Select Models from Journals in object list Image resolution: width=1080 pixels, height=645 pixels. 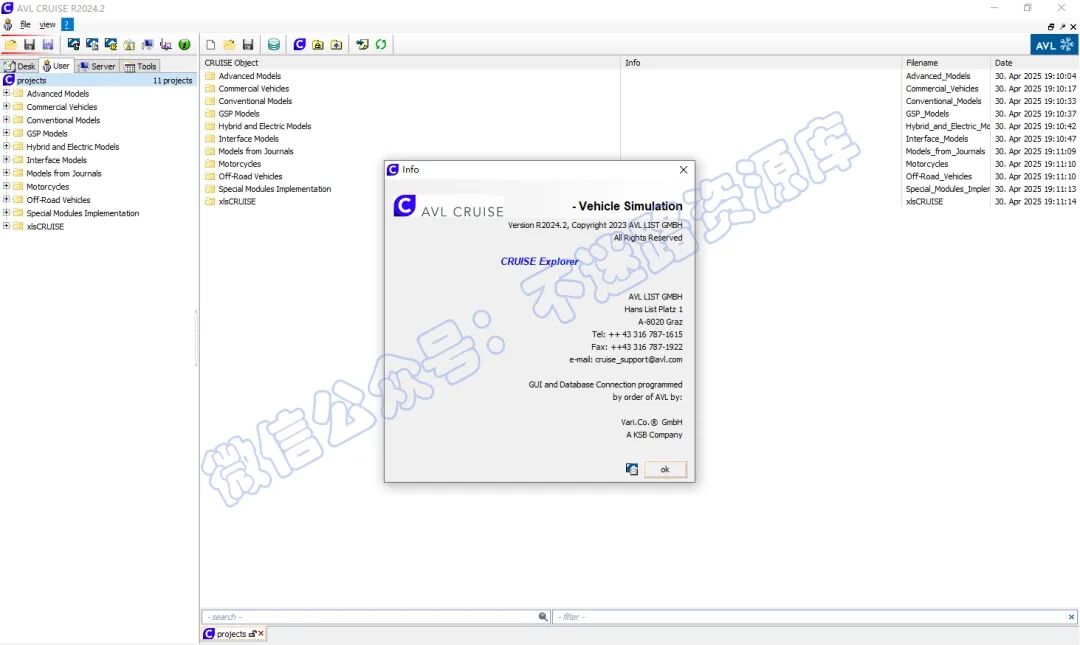pos(256,151)
